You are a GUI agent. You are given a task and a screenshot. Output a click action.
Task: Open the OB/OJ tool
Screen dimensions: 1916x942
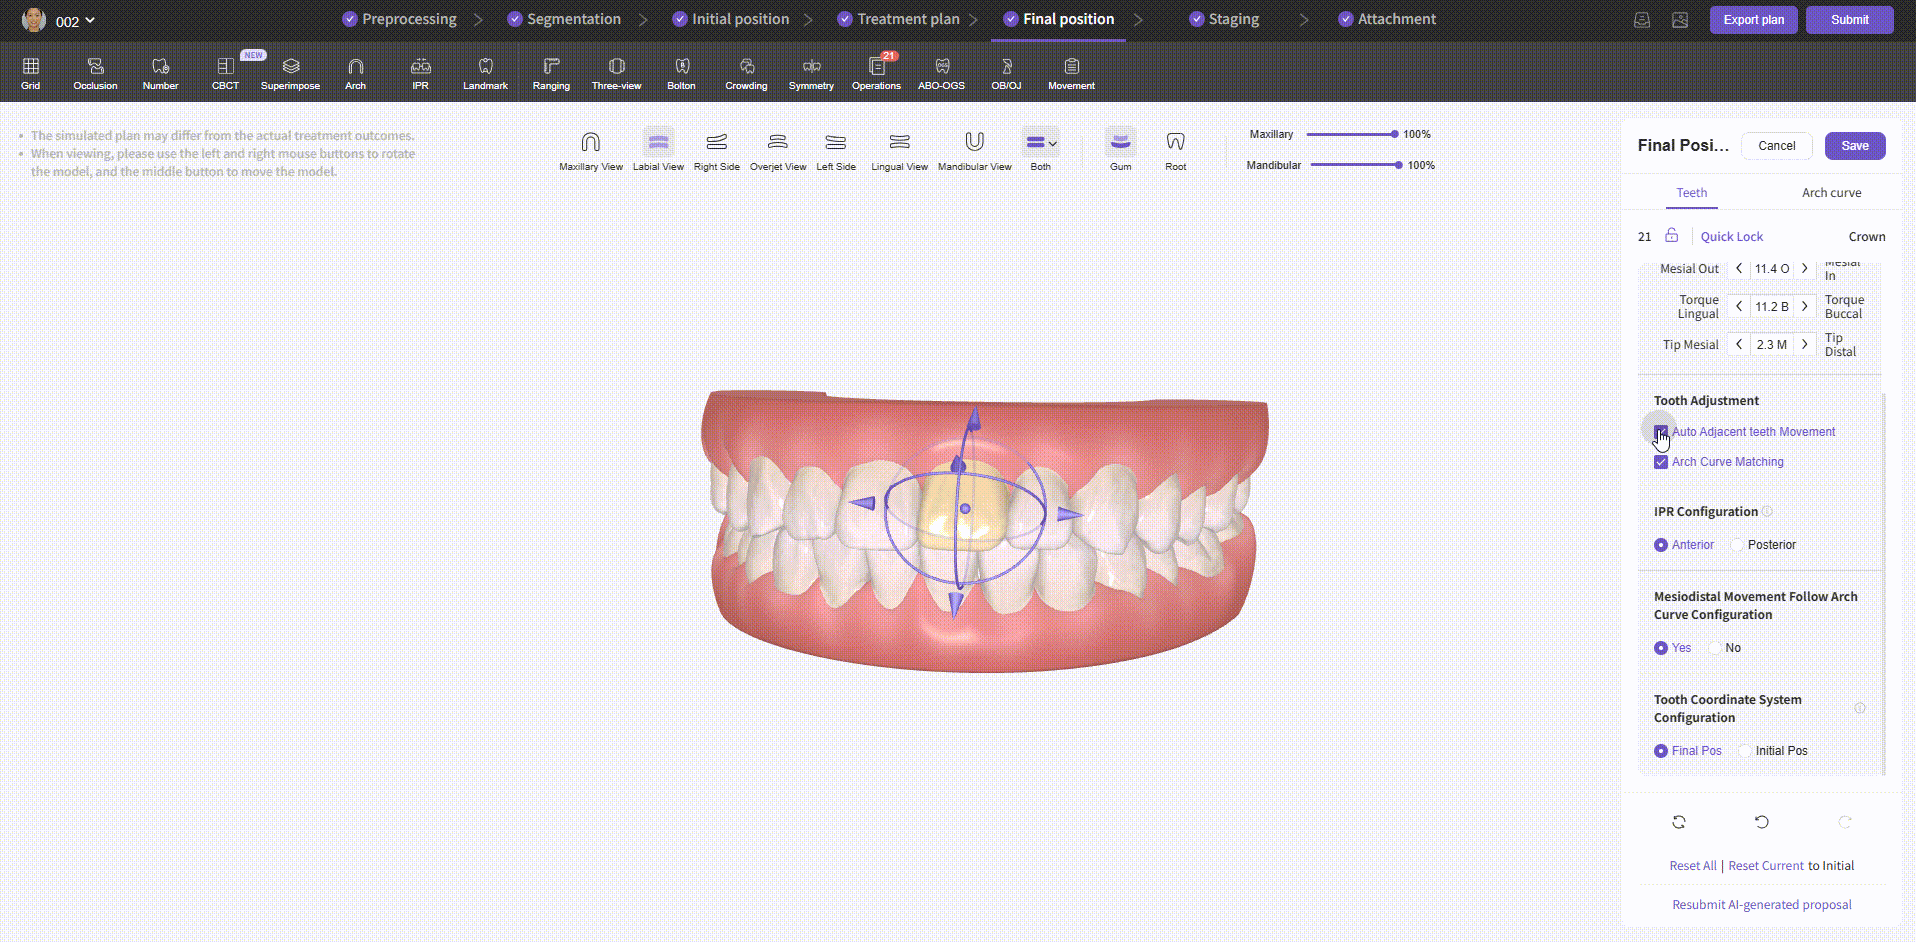pyautogui.click(x=1006, y=73)
